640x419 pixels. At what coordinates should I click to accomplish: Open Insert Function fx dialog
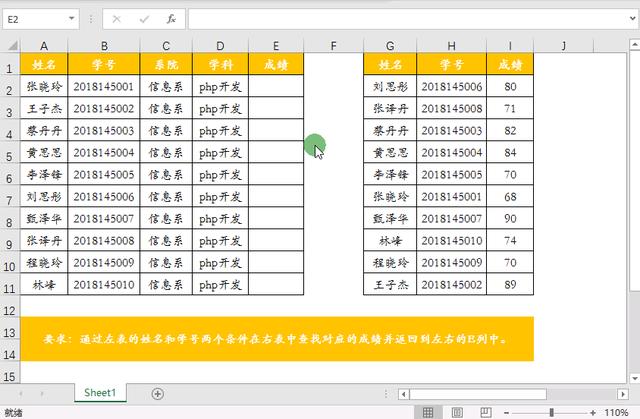171,19
